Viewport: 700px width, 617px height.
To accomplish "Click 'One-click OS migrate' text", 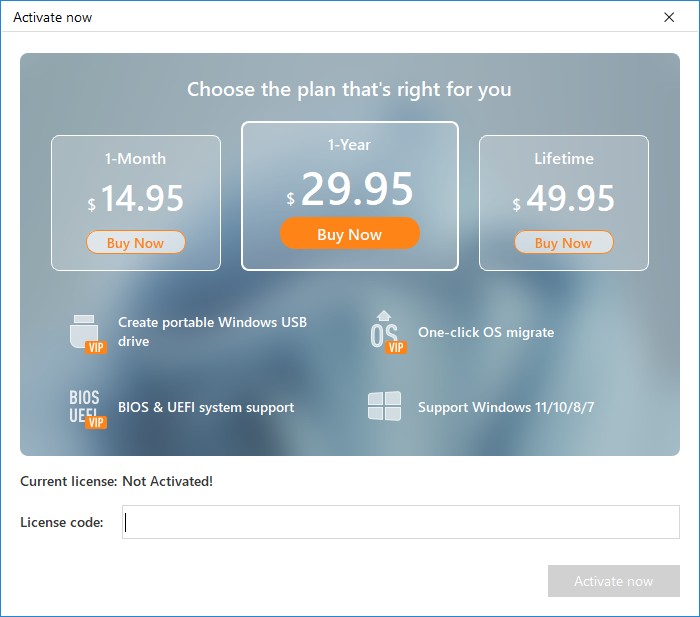I will [x=486, y=332].
